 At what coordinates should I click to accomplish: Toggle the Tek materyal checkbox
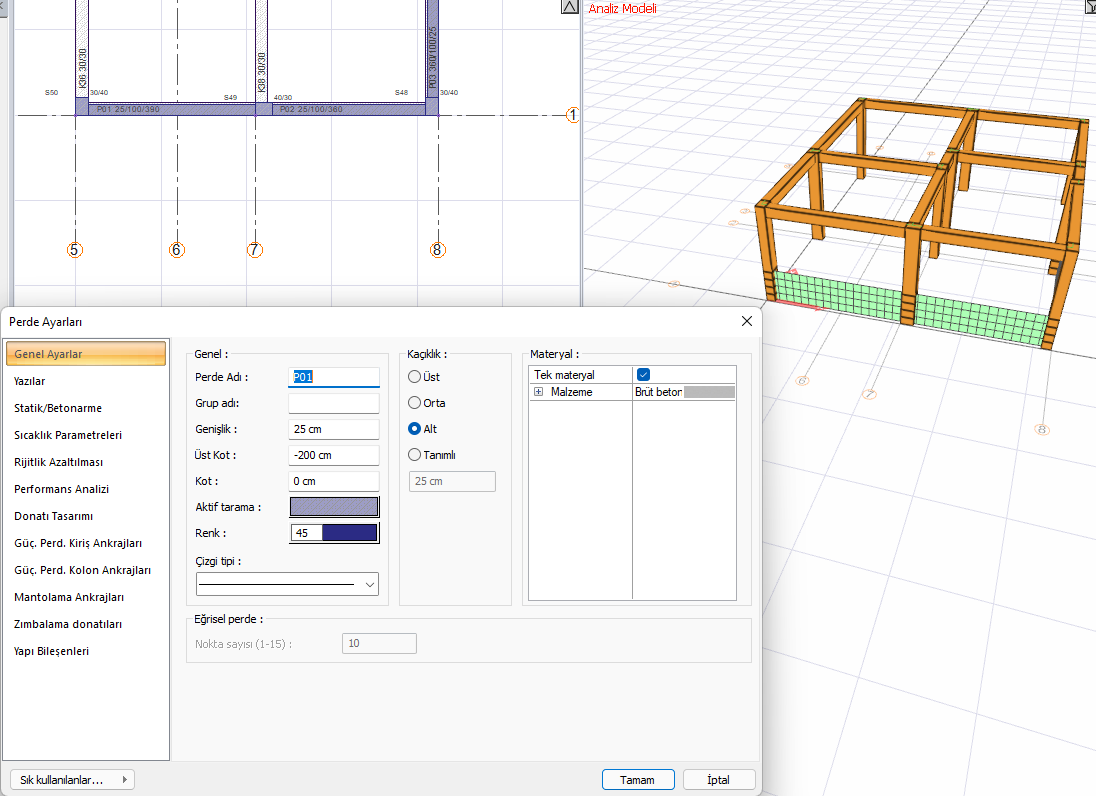tap(644, 375)
